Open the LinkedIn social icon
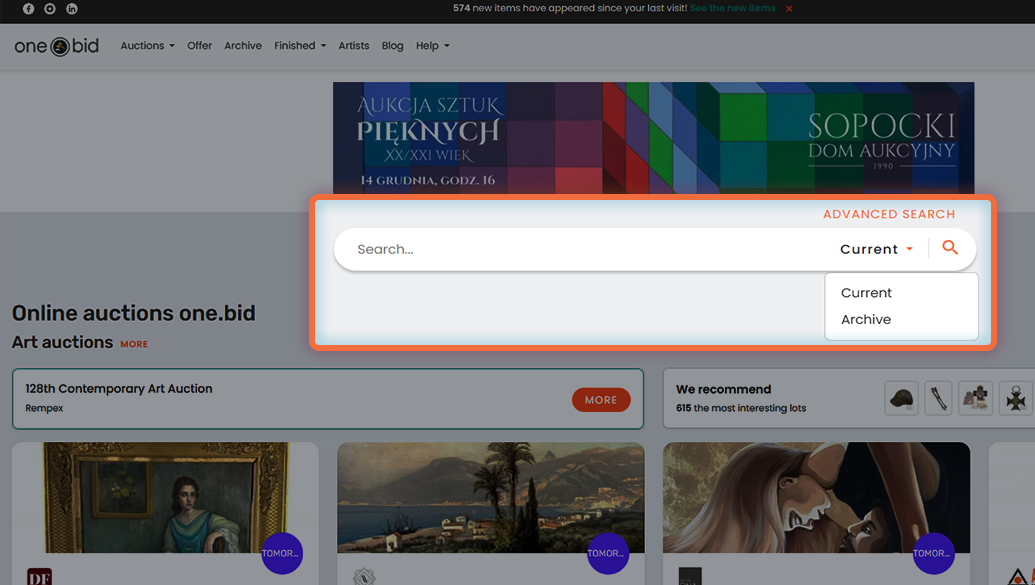Screen dimensions: 1035x585 72,9
